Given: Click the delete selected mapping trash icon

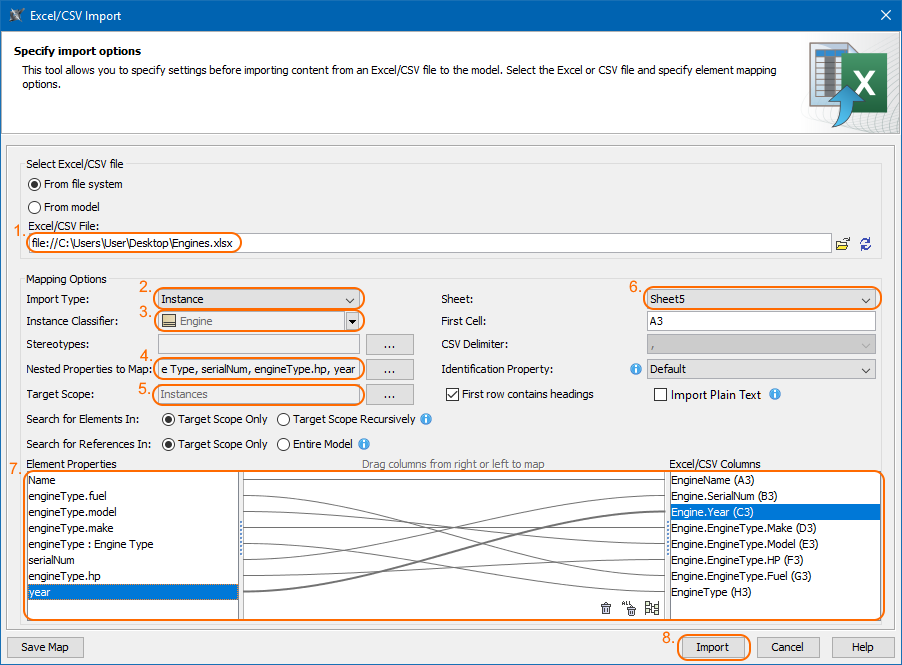Looking at the screenshot, I should click(606, 608).
